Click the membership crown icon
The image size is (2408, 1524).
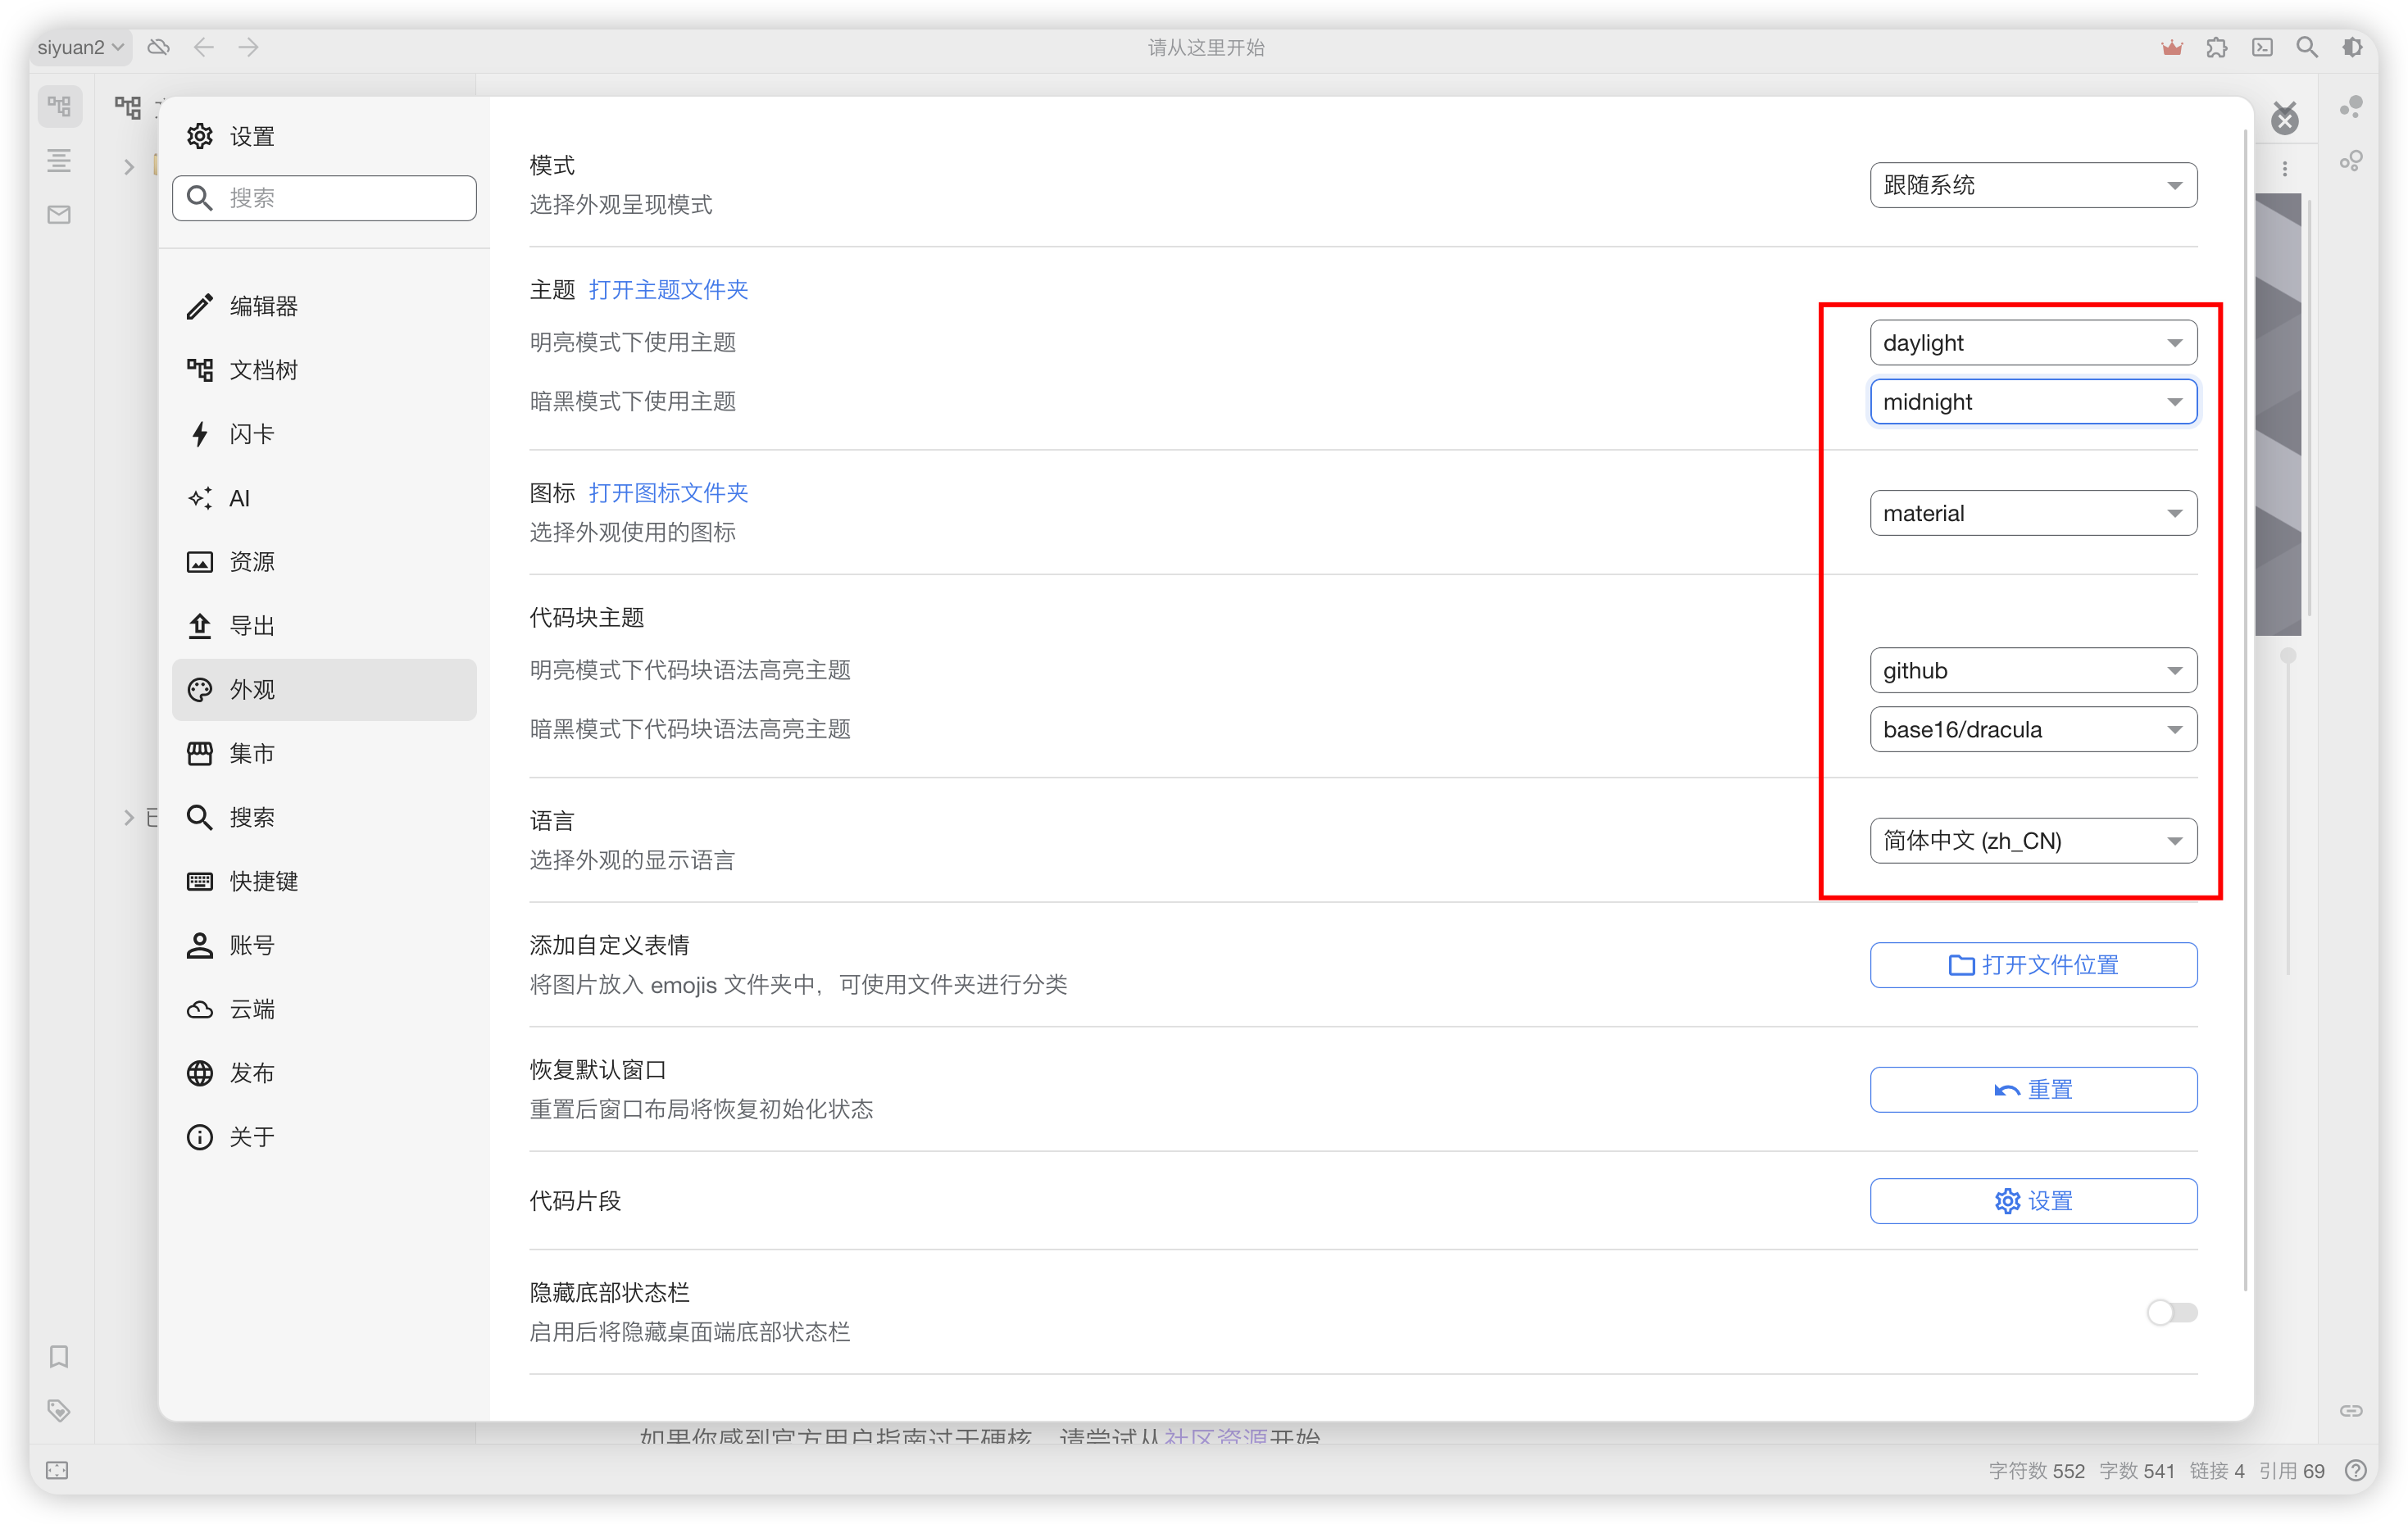tap(2172, 47)
